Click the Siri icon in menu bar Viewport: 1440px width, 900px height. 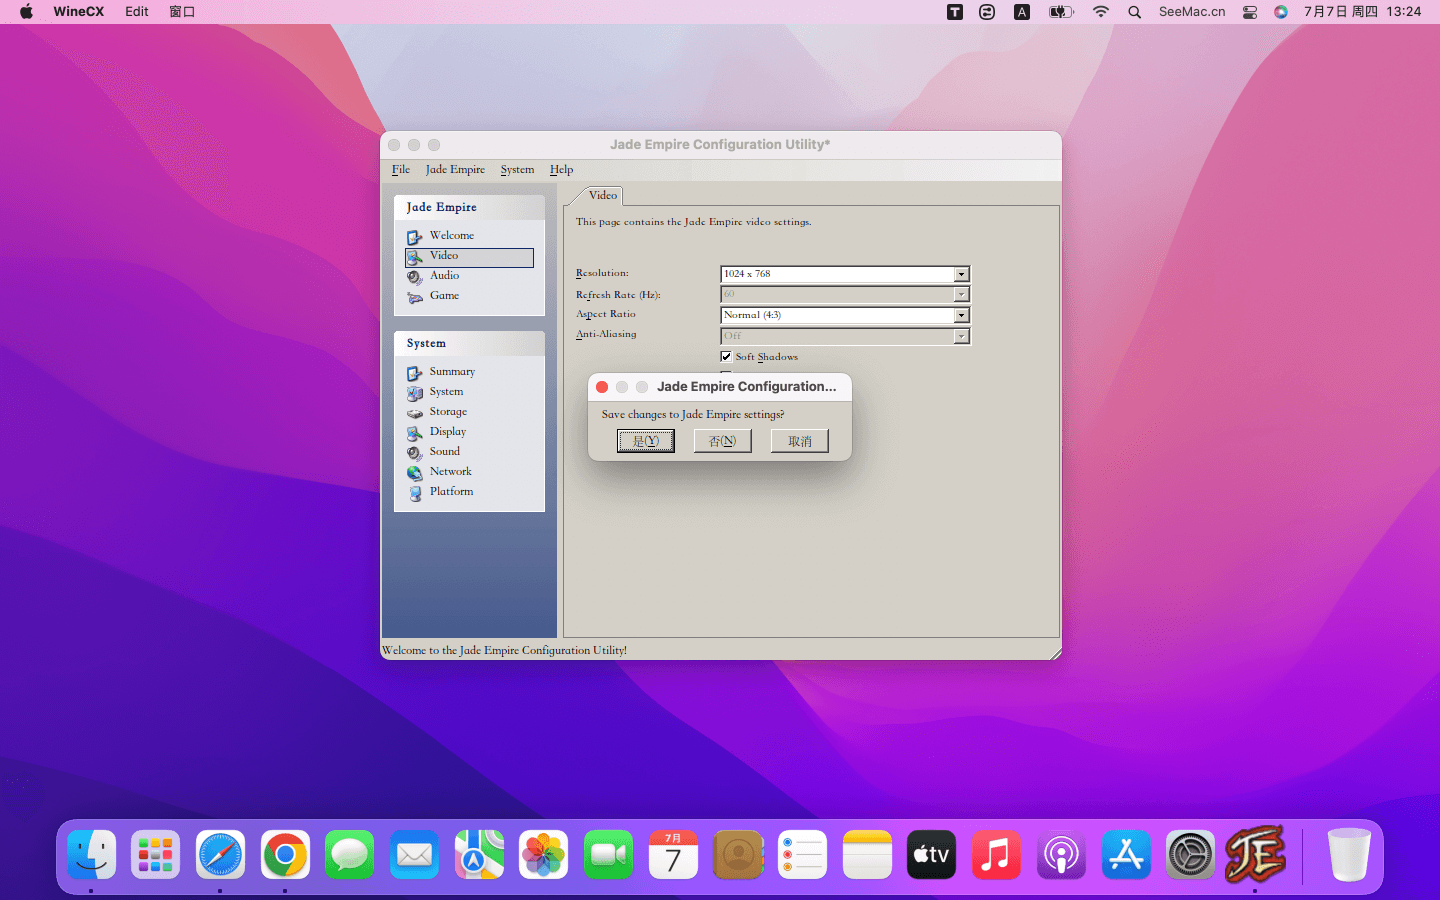1281,12
